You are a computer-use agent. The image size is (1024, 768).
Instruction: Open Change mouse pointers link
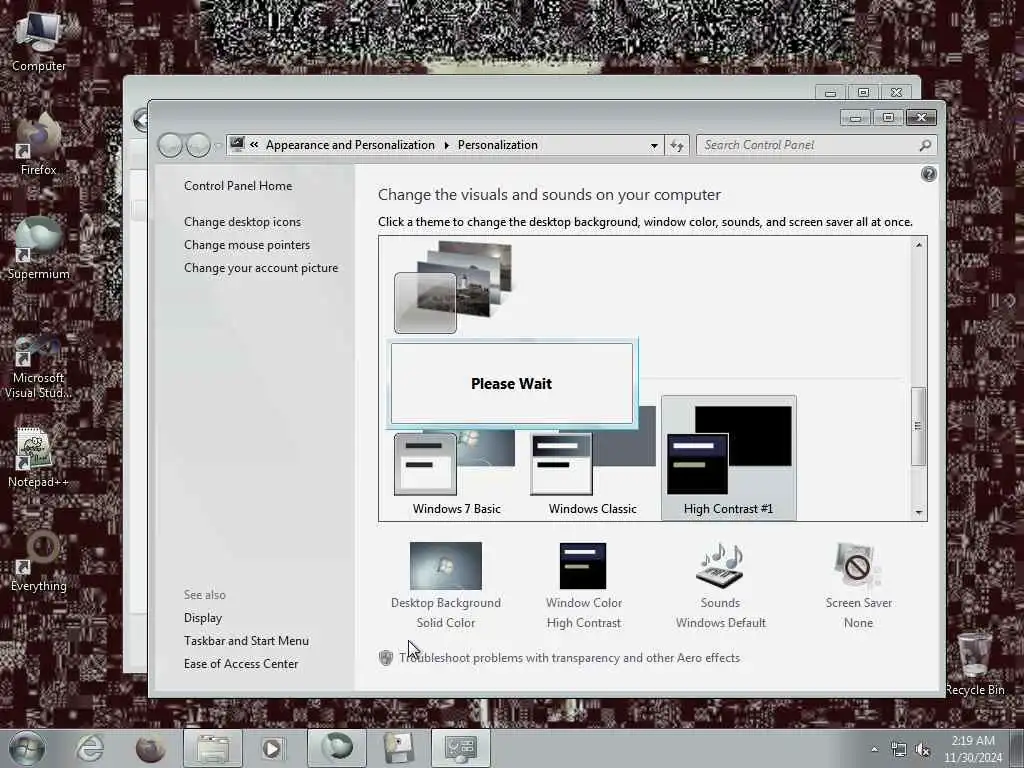[247, 244]
